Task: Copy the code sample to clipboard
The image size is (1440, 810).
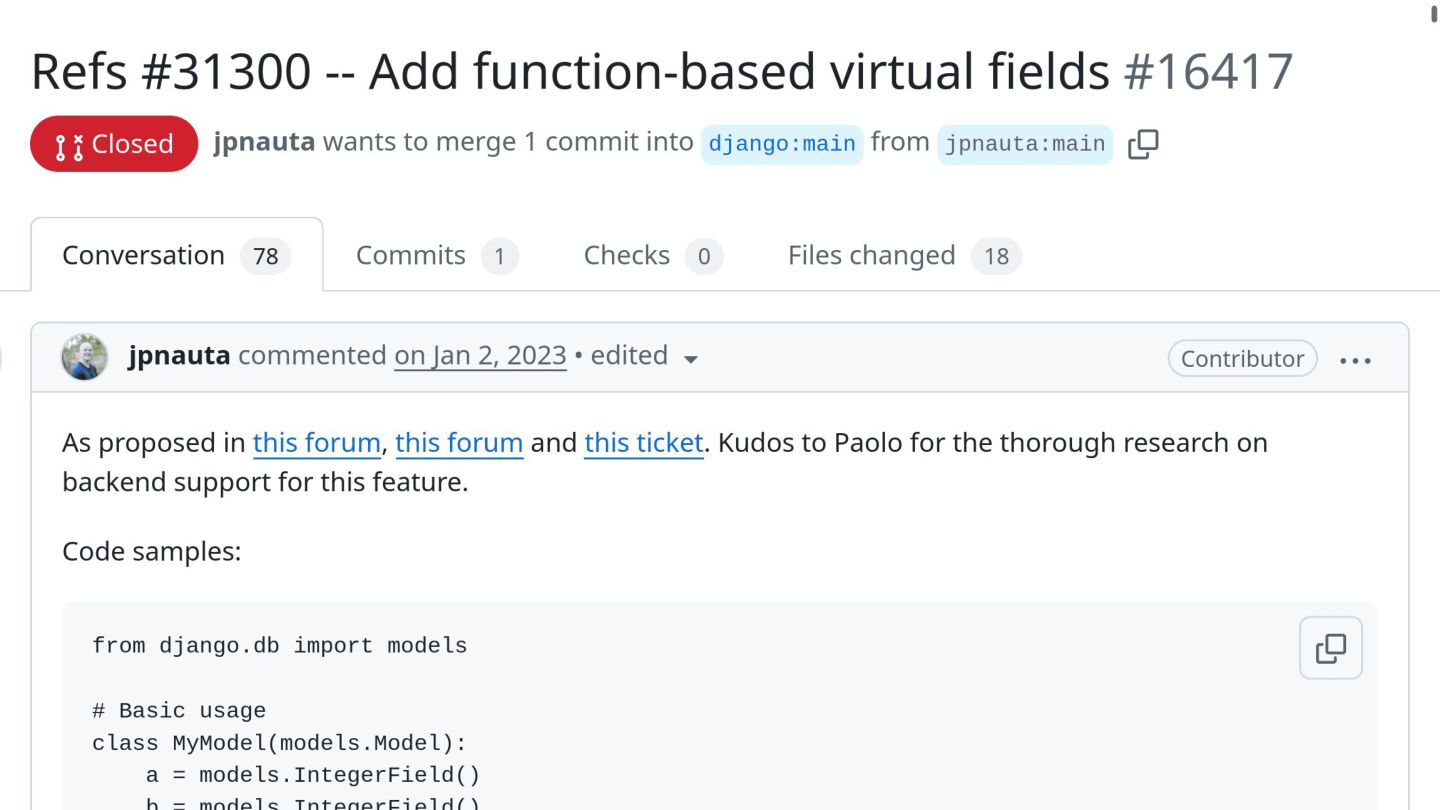Action: click(1331, 648)
